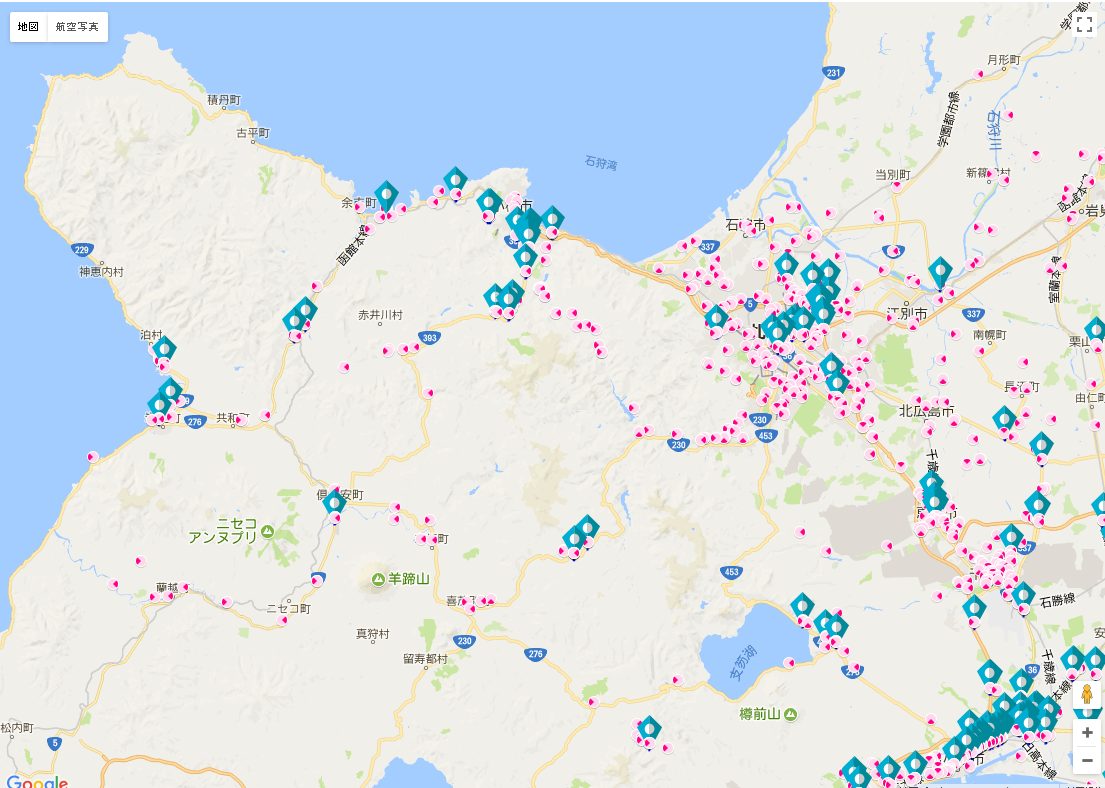Pick the Street View pegman icon

coord(1087,695)
